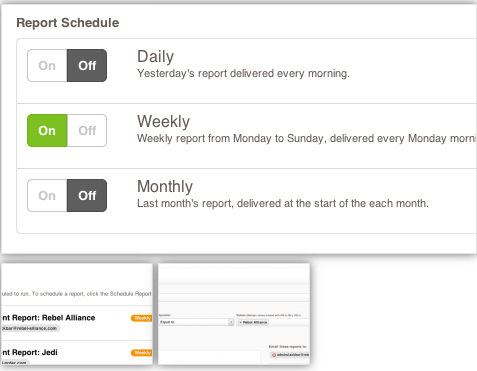Click the Daily schedule heading
477x371 pixels.
(155, 57)
